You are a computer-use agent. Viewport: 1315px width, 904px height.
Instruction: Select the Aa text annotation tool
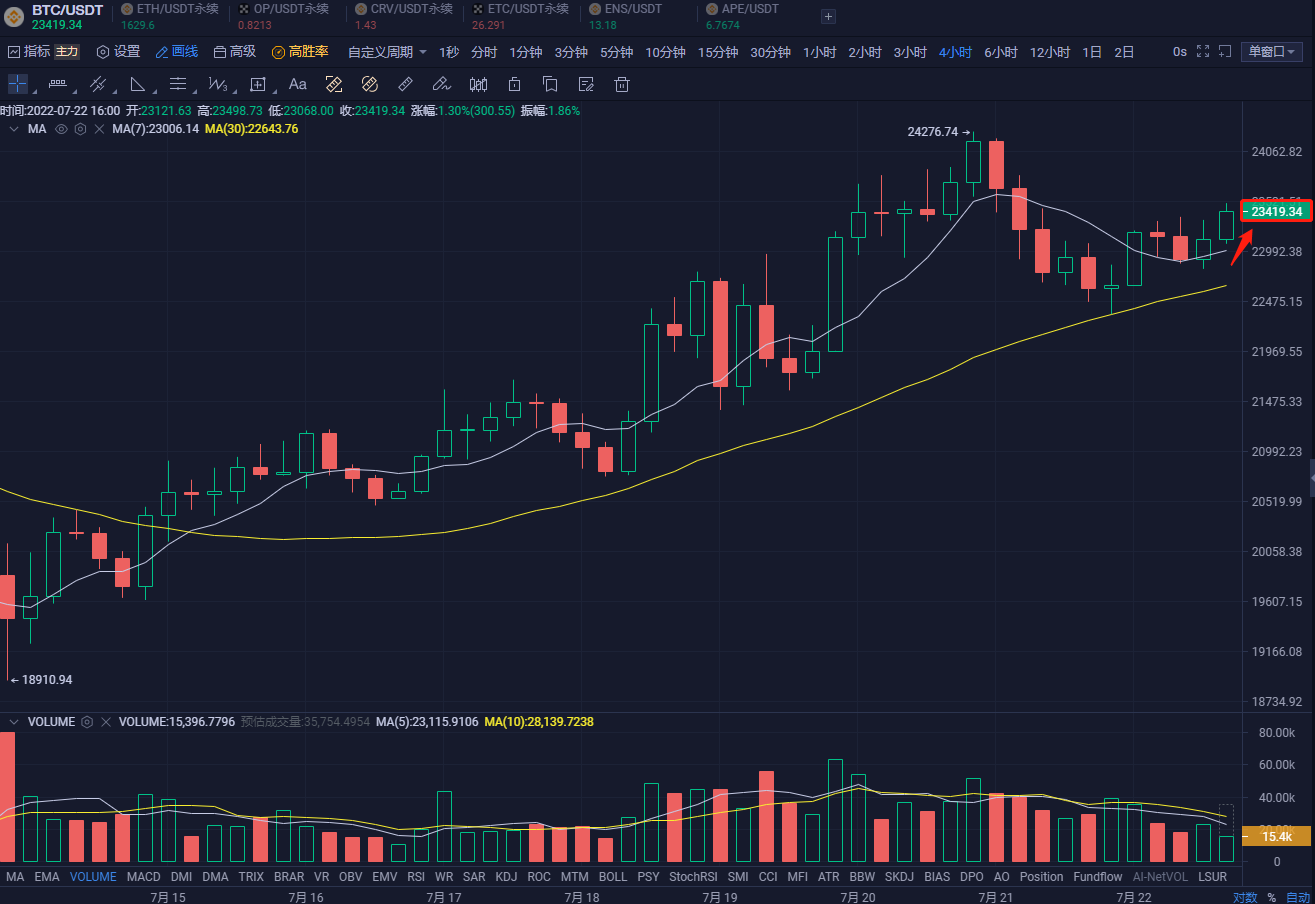(297, 84)
